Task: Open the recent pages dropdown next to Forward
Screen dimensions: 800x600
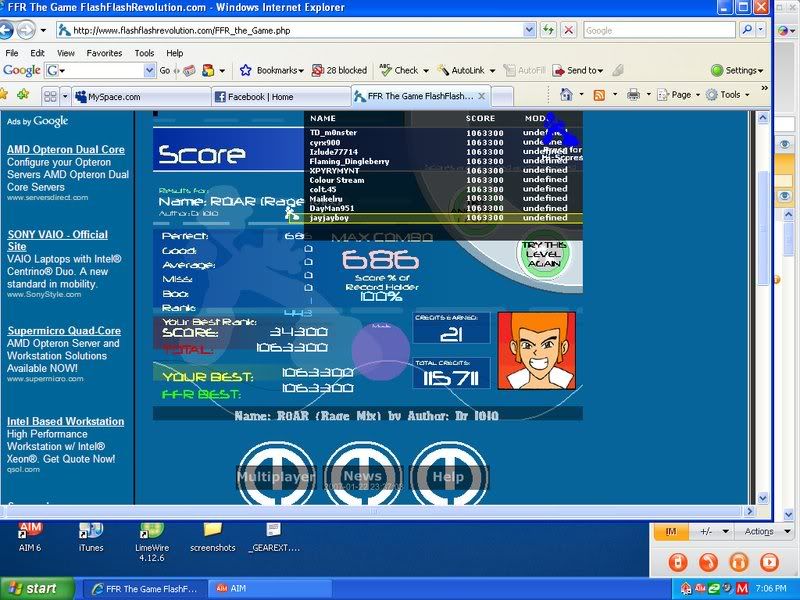Action: click(x=43, y=31)
